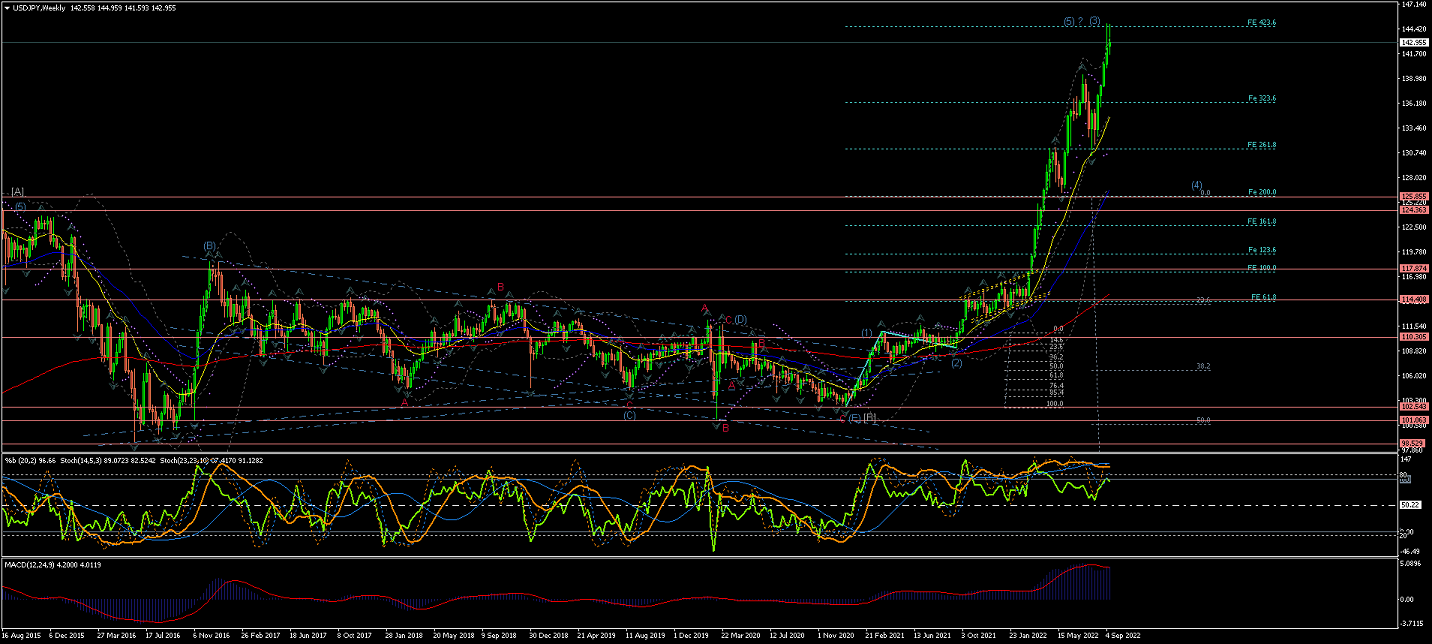
Task: Select the 98.529 price tag on axis
Action: pyautogui.click(x=1411, y=443)
